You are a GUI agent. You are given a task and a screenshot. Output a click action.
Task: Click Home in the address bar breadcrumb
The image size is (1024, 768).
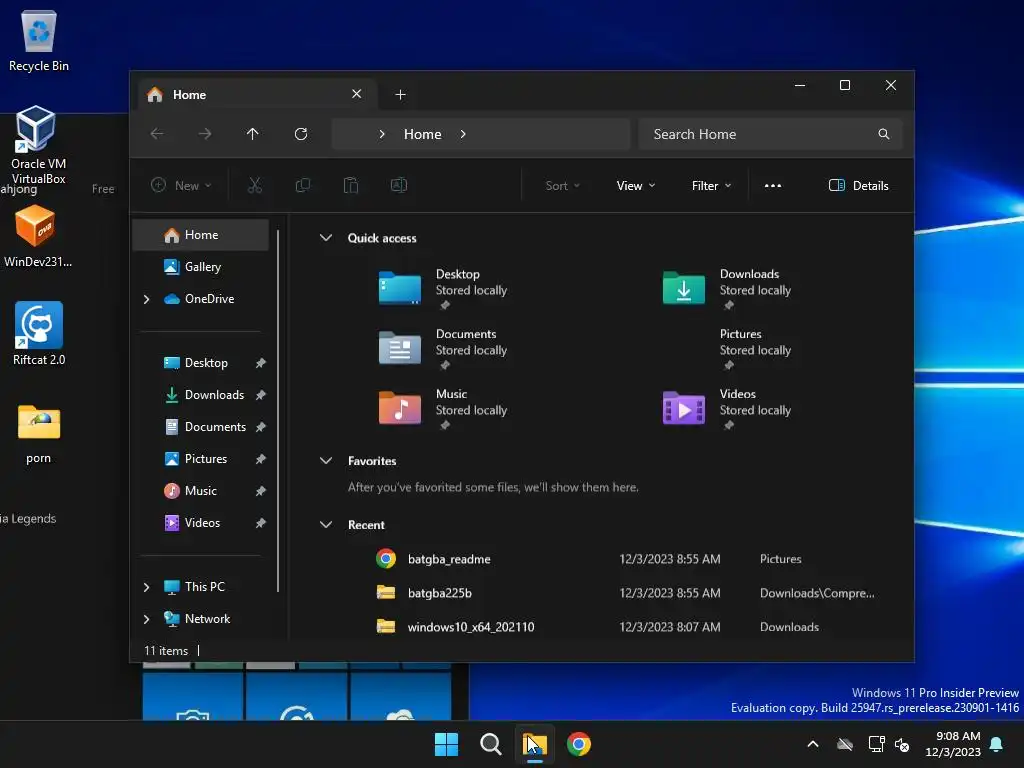[423, 134]
